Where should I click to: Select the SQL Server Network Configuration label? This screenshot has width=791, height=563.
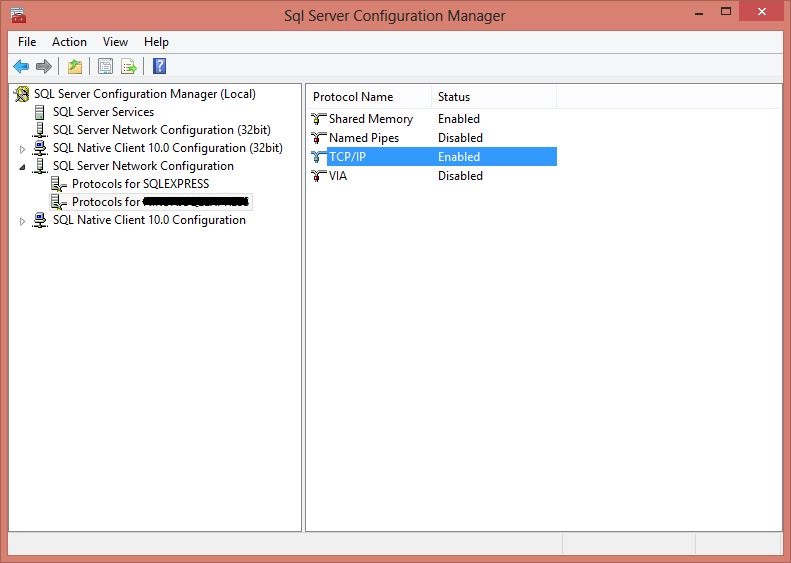(x=143, y=166)
